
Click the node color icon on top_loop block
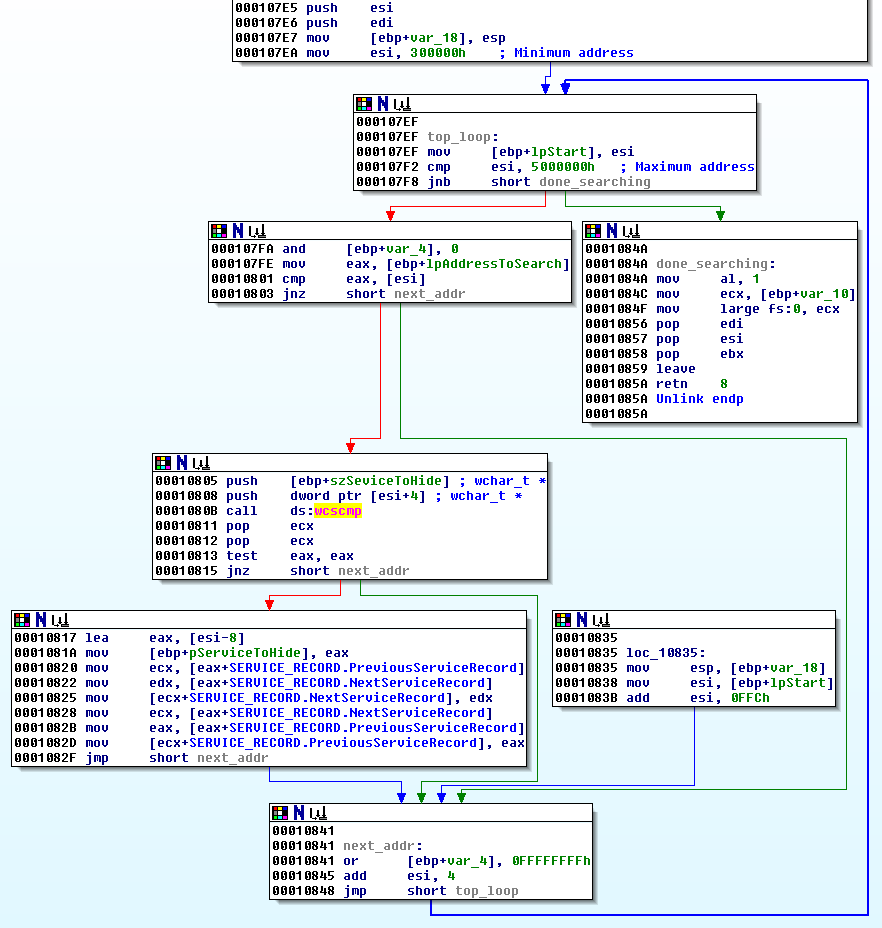click(364, 103)
